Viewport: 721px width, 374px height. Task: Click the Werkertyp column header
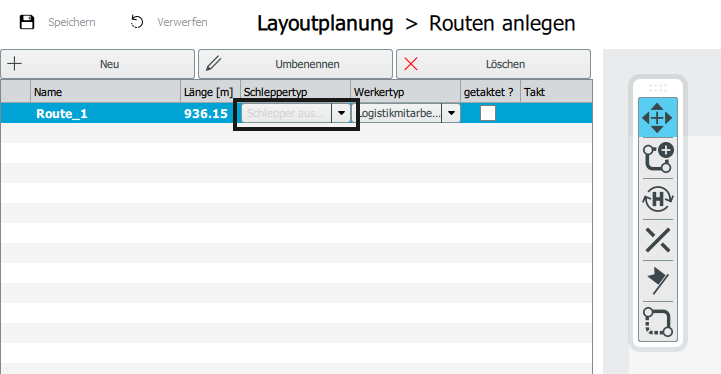coord(406,92)
